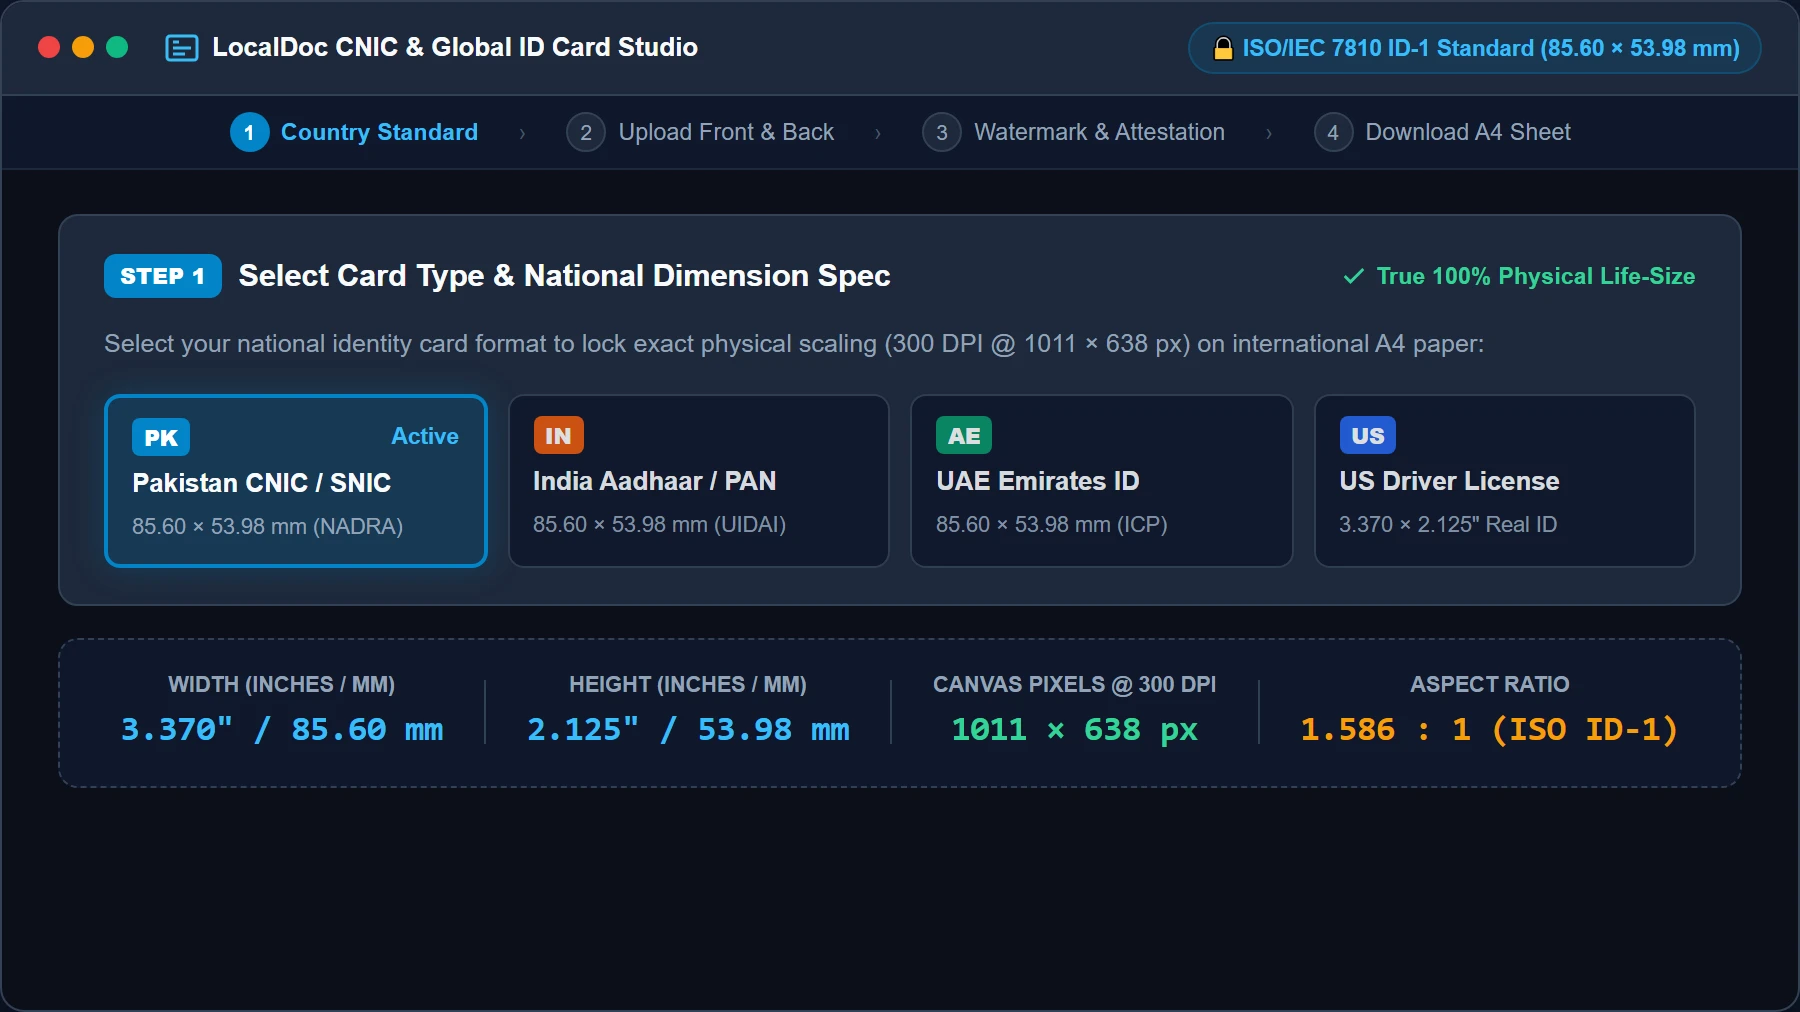Click the red close window dot
The width and height of the screenshot is (1800, 1012).
coord(49,47)
